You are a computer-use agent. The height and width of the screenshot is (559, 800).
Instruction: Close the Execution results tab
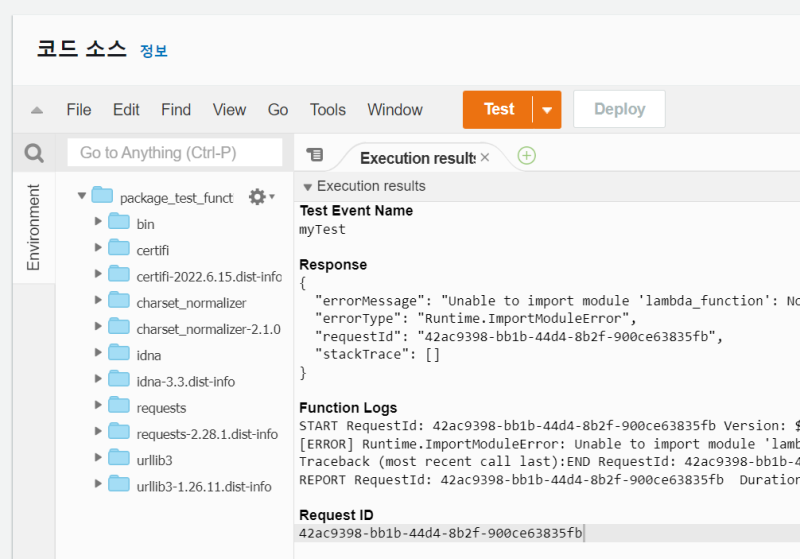click(x=485, y=157)
